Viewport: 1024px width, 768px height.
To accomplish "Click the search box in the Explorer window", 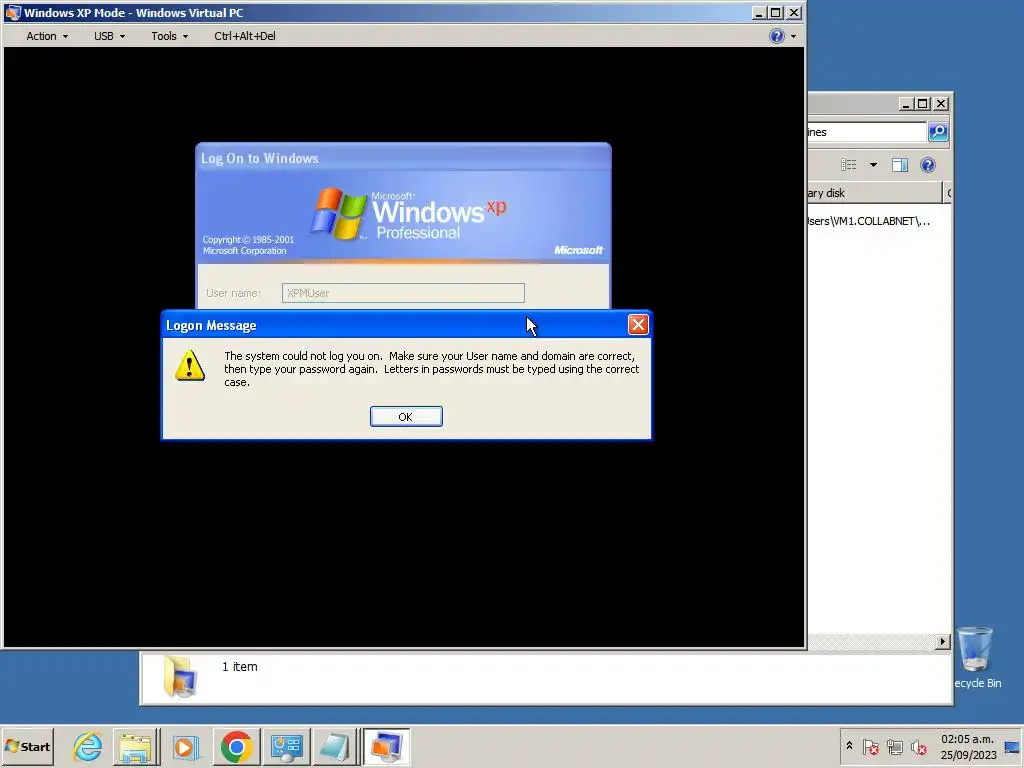I will [x=867, y=132].
